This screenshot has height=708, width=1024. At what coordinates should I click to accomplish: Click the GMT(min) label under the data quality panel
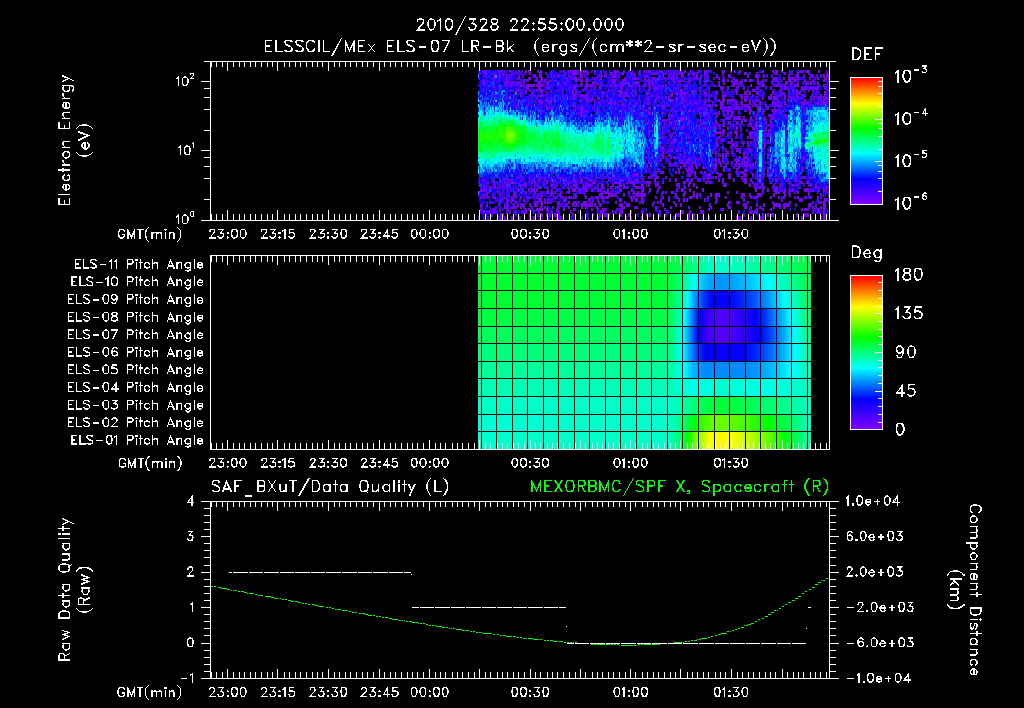tap(150, 692)
